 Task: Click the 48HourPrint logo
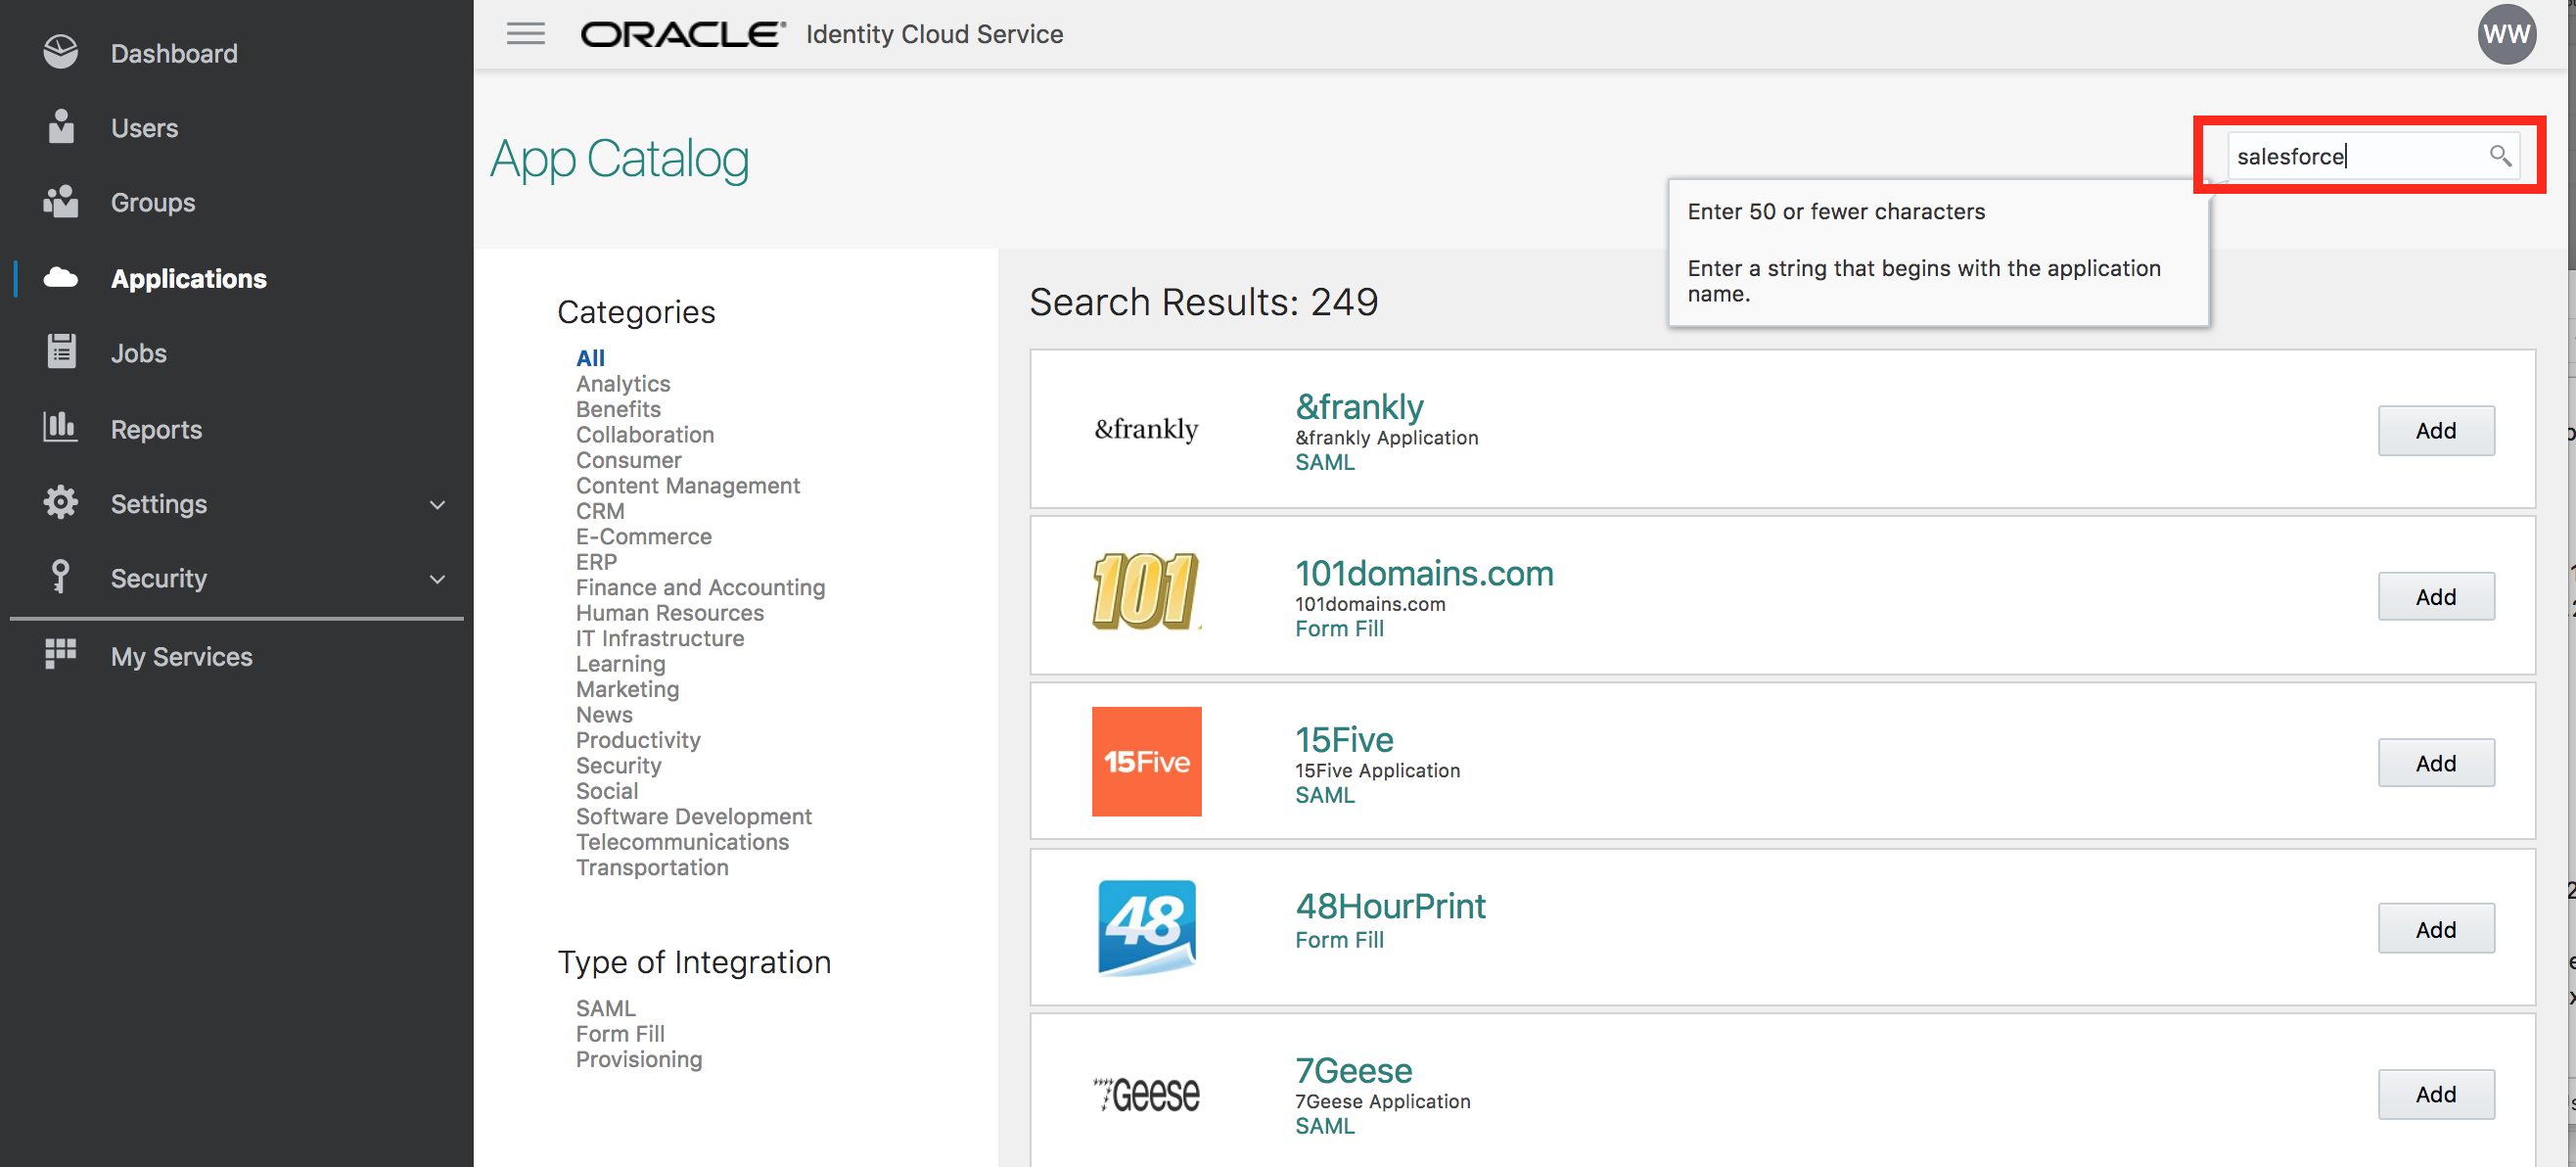point(1146,927)
